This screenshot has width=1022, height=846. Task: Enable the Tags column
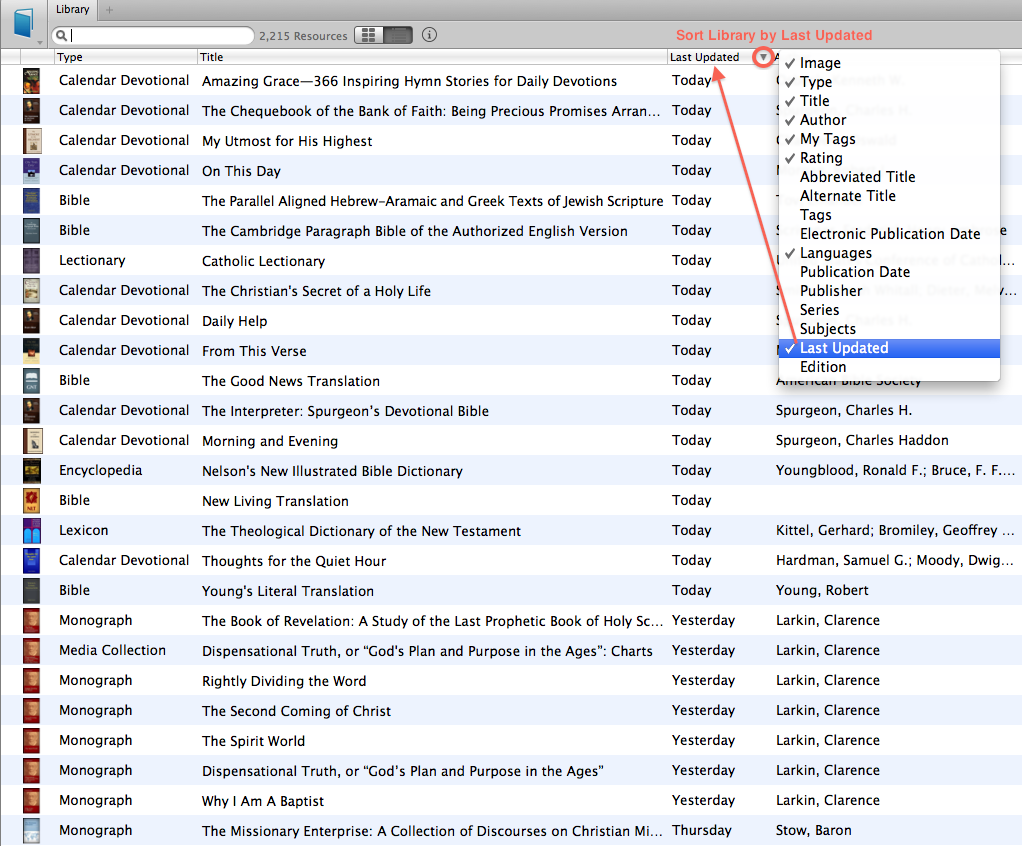889,215
